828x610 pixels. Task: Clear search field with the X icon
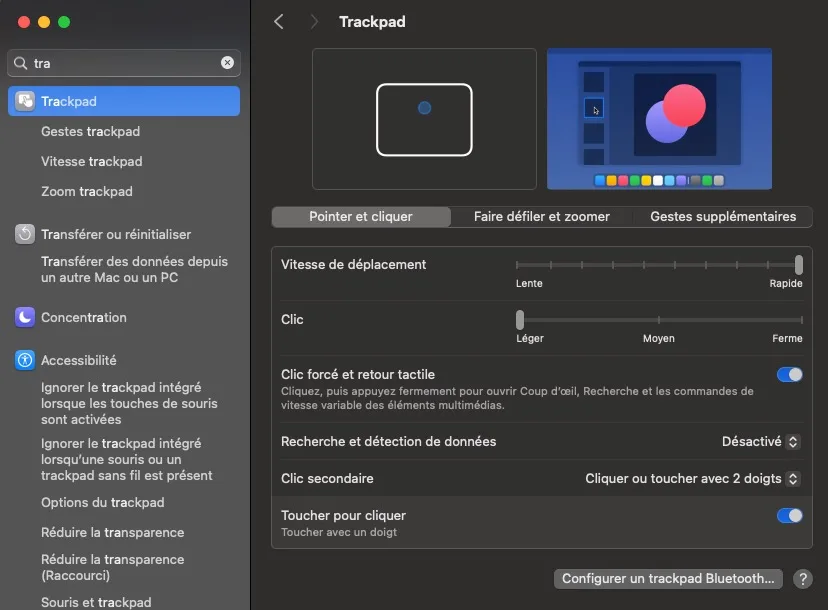click(227, 63)
